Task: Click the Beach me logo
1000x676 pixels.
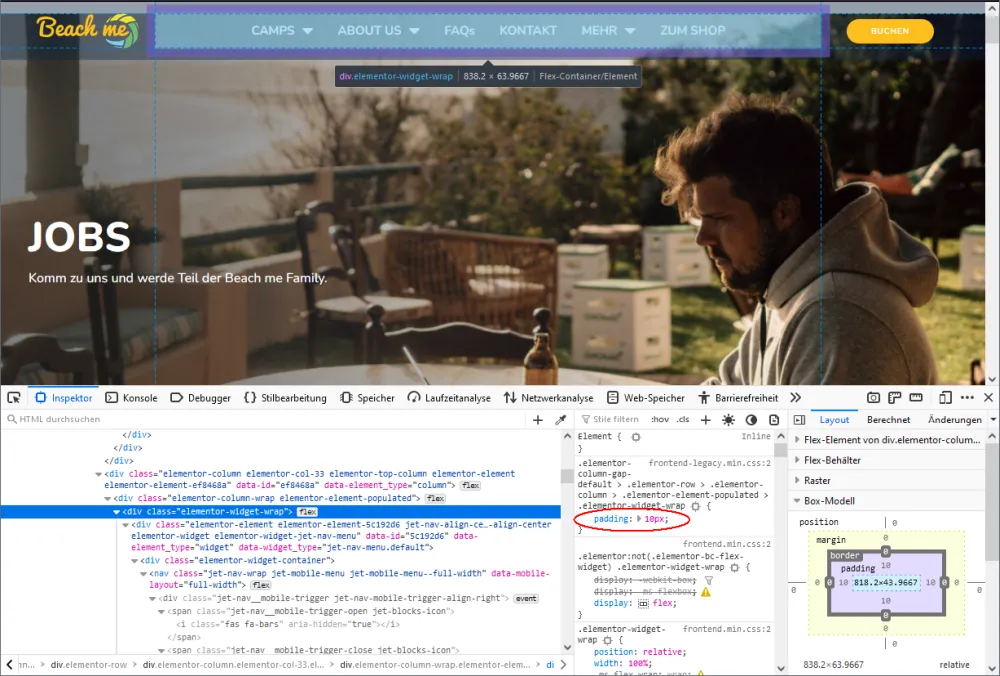Action: coord(87,30)
